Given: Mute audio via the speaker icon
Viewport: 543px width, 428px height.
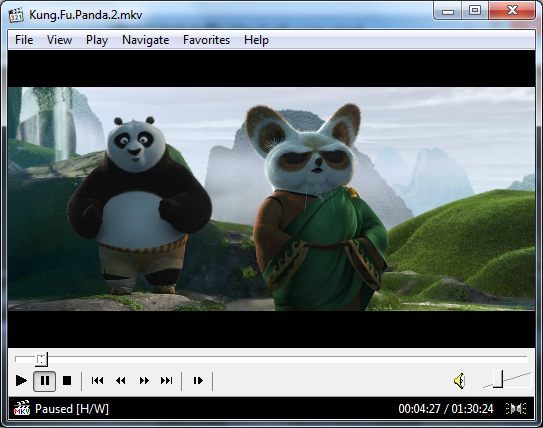Looking at the screenshot, I should [x=459, y=381].
